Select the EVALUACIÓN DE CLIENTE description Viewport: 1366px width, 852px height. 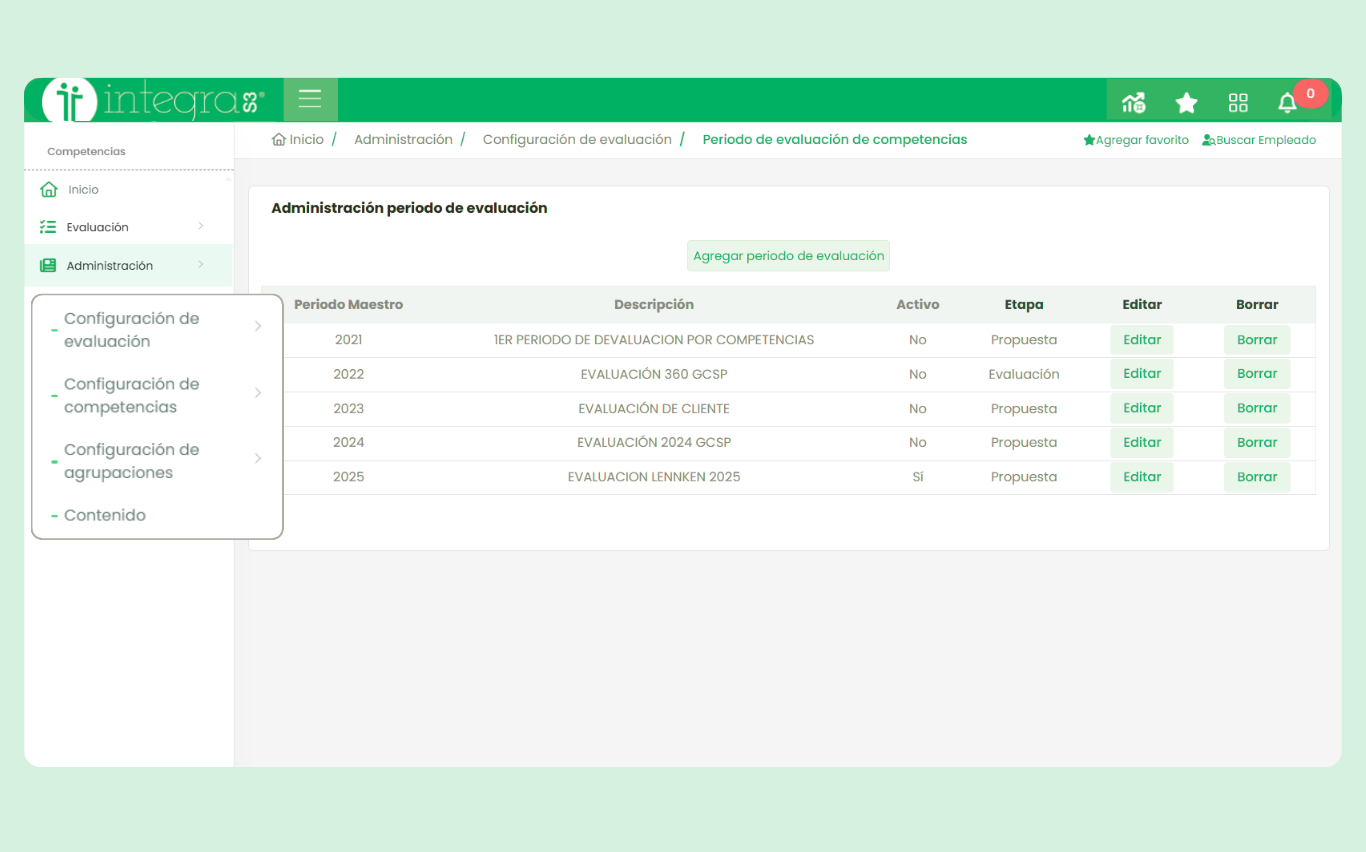(654, 409)
